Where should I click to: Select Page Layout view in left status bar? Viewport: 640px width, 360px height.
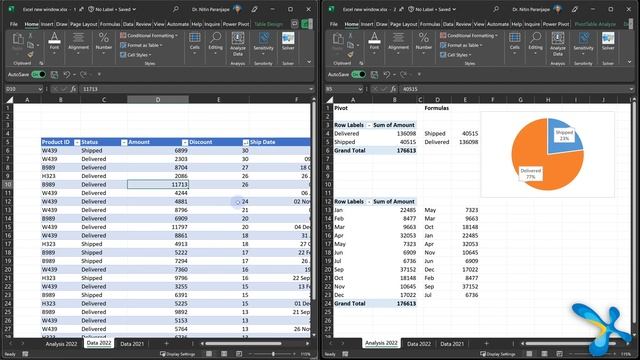[x=224, y=354]
